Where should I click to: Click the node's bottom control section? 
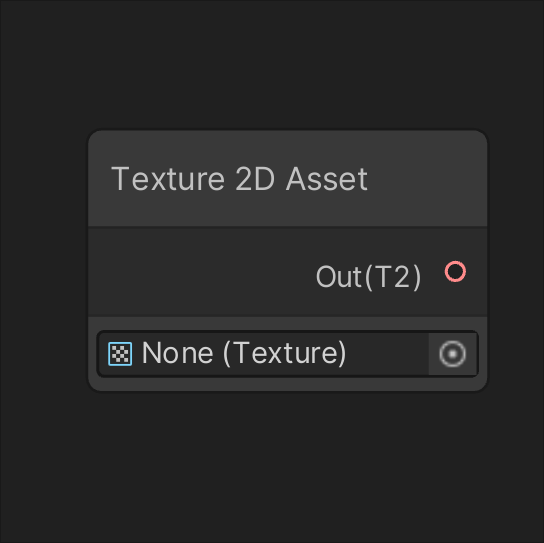(288, 354)
